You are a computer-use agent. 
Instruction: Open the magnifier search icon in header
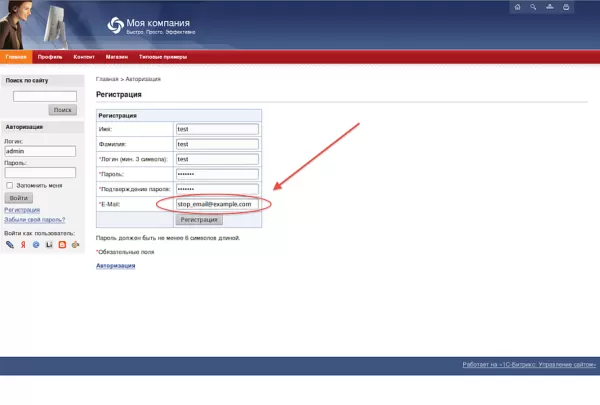[533, 7]
